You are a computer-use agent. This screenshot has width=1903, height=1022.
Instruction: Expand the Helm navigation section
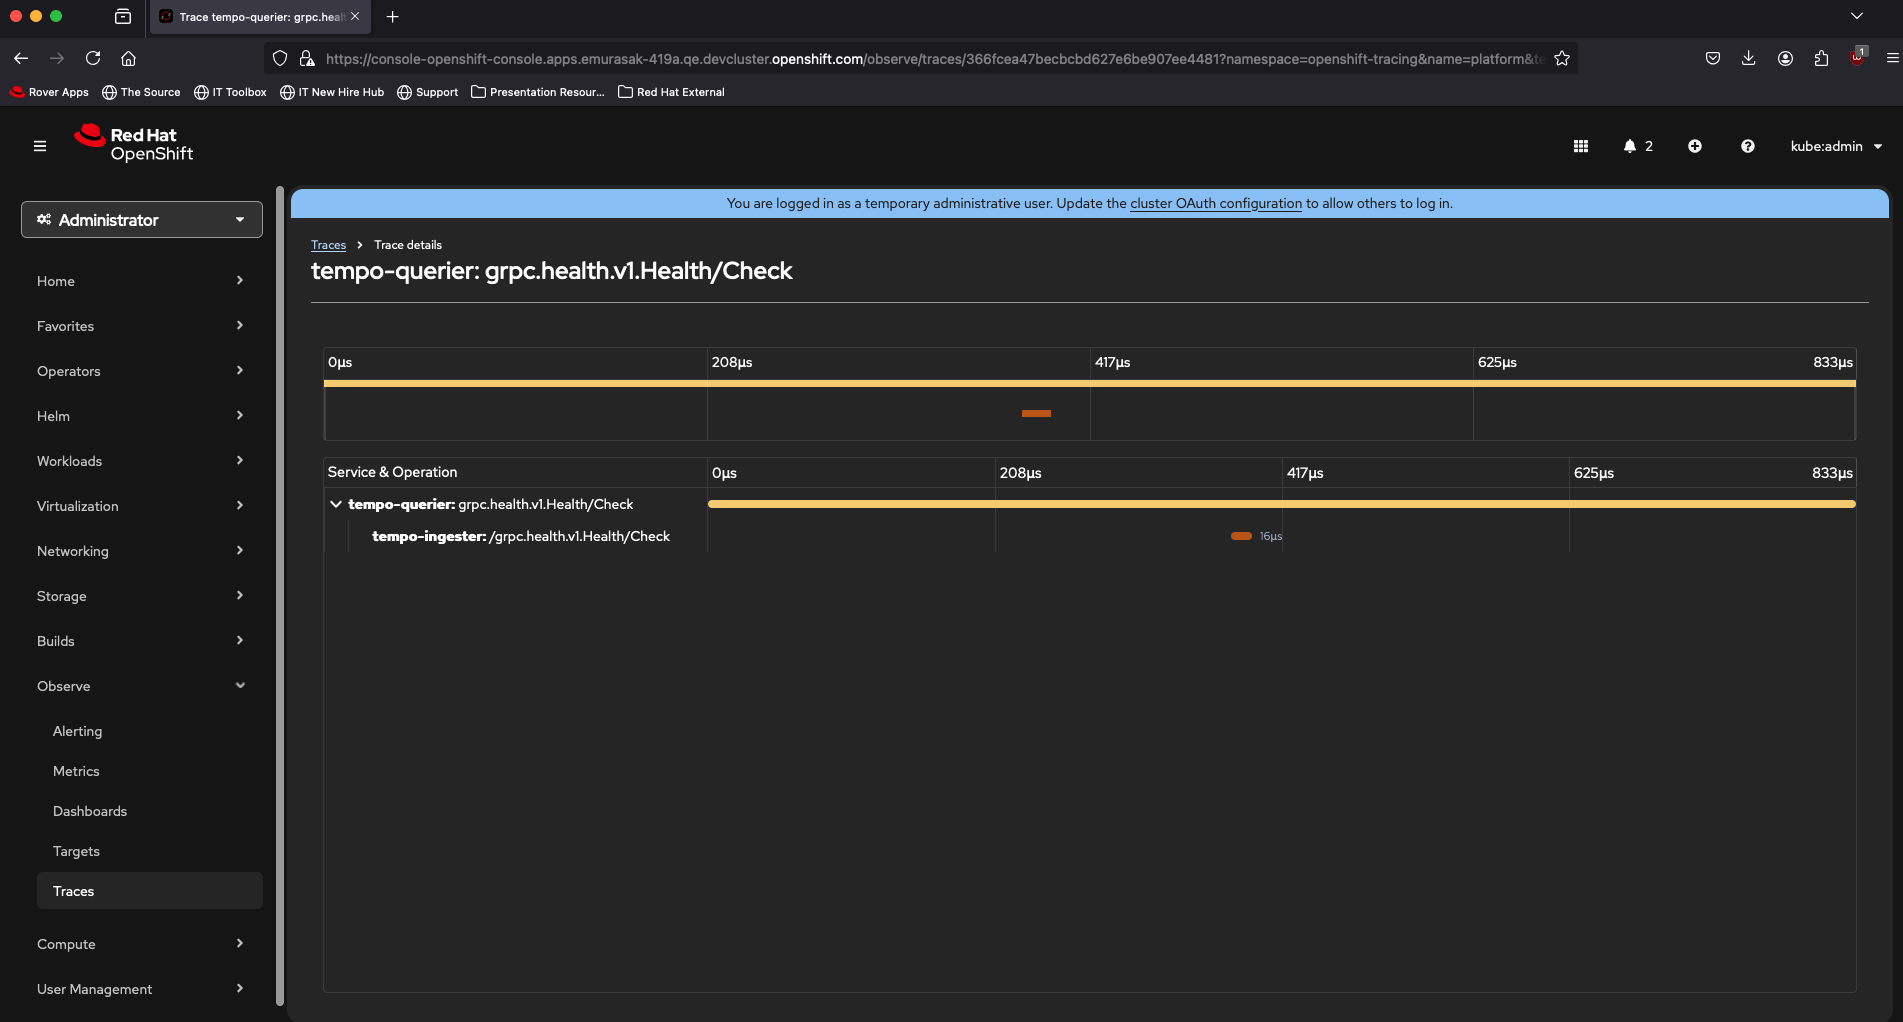(x=141, y=416)
